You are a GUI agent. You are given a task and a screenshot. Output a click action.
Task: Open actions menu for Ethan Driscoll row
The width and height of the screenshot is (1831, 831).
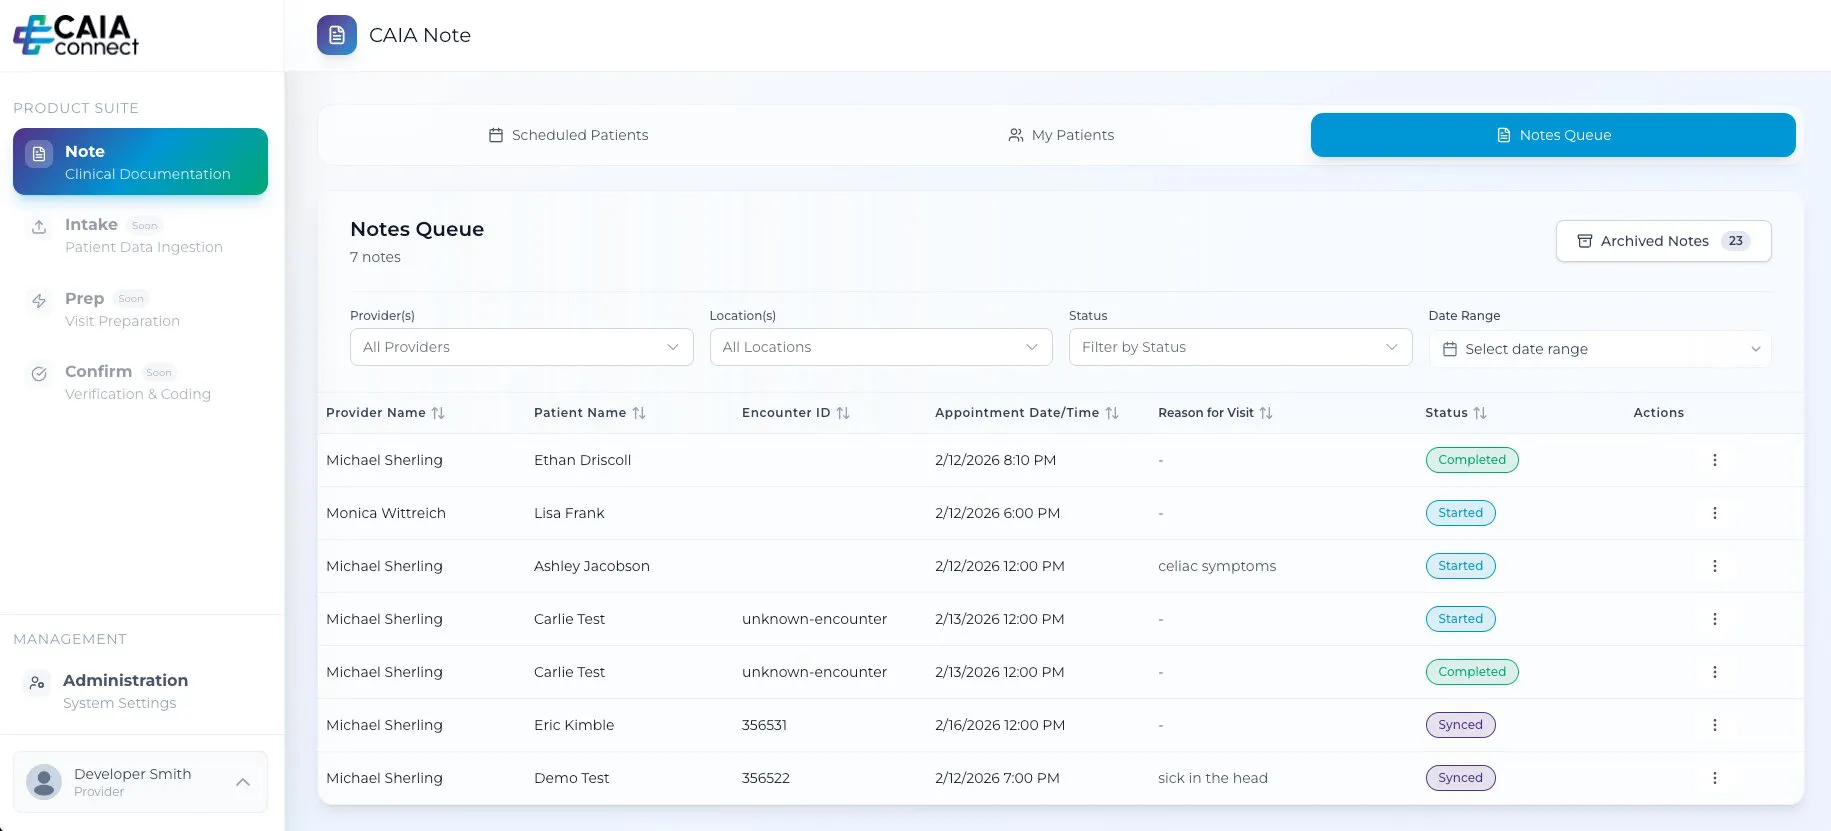pos(1714,460)
